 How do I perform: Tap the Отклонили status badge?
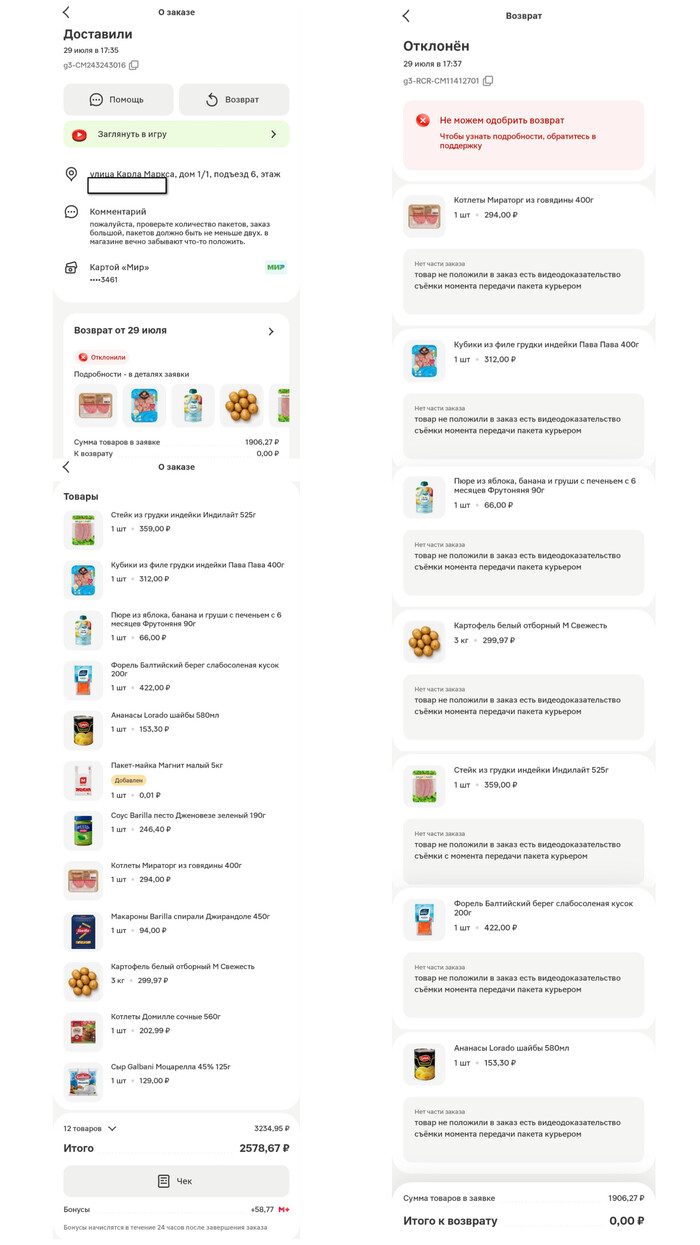pos(102,357)
